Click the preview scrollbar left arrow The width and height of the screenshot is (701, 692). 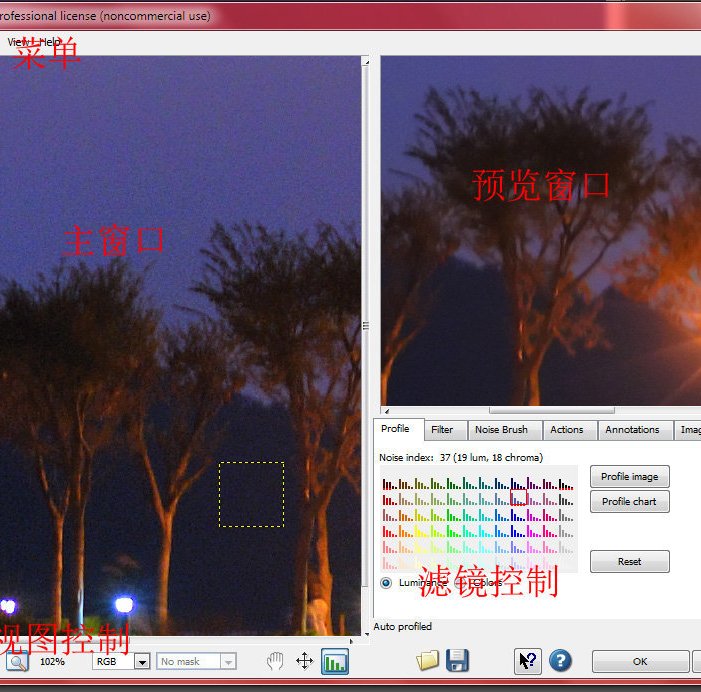387,411
